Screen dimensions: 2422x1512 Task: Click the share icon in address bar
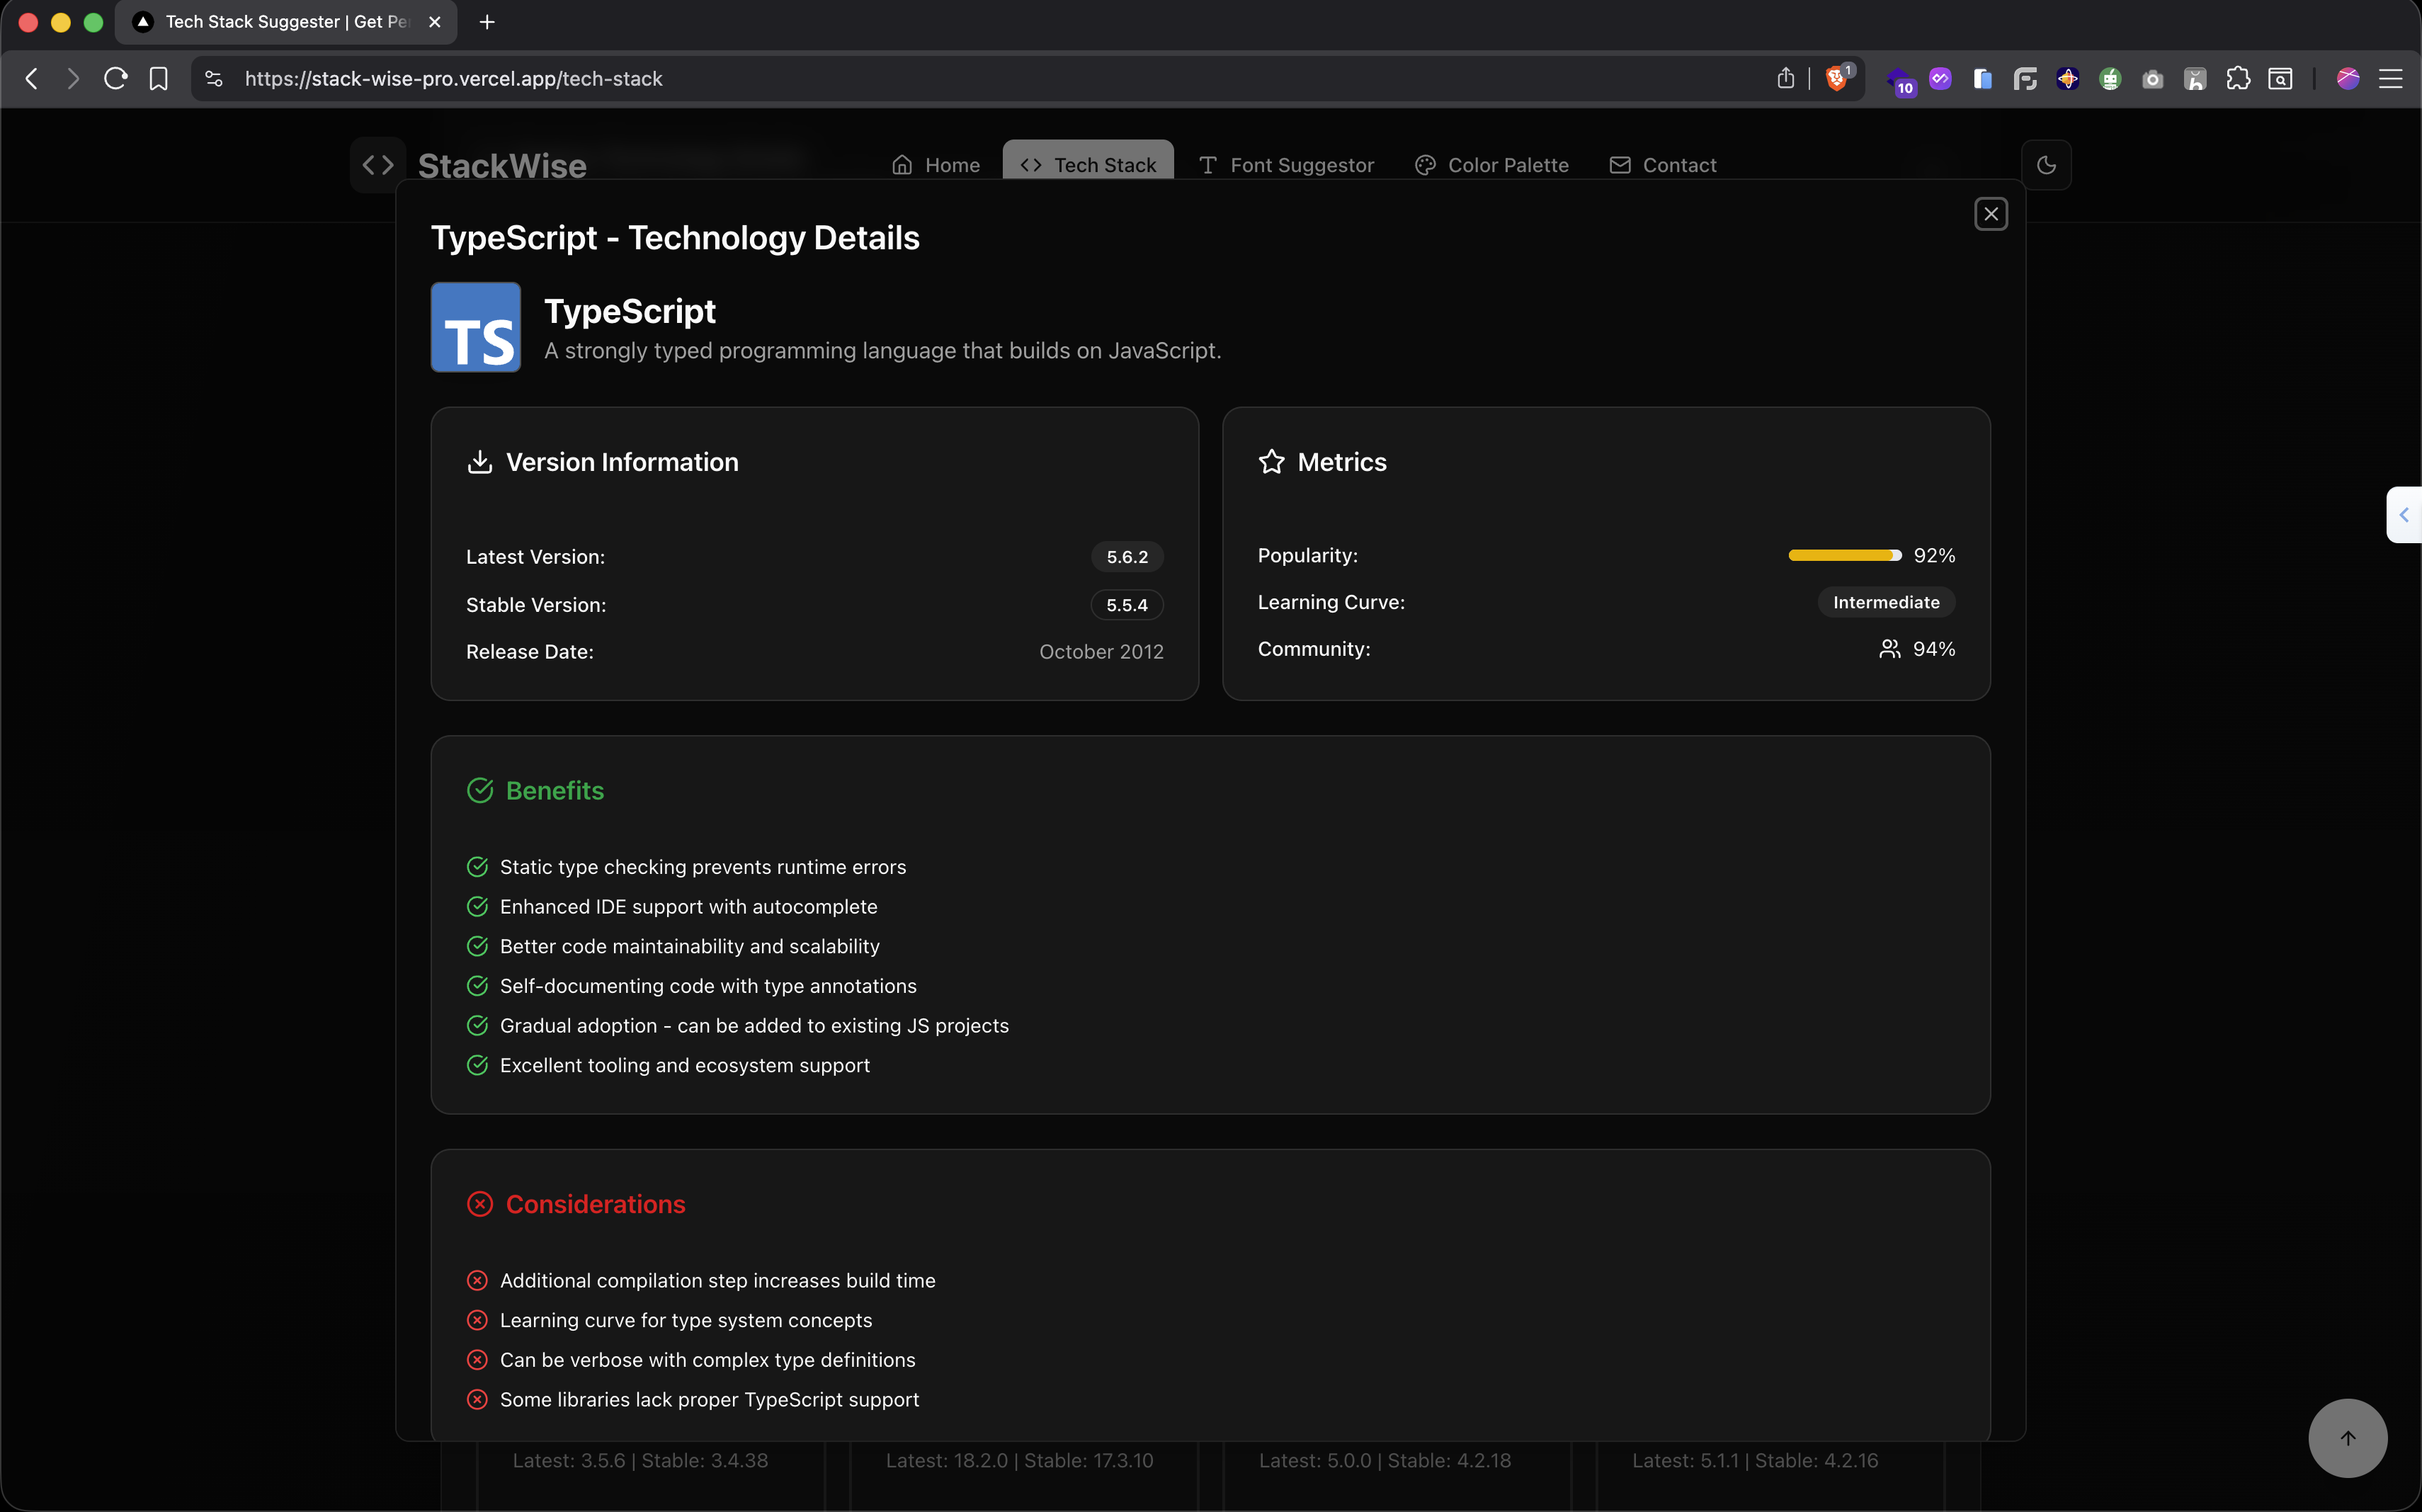click(x=1785, y=79)
